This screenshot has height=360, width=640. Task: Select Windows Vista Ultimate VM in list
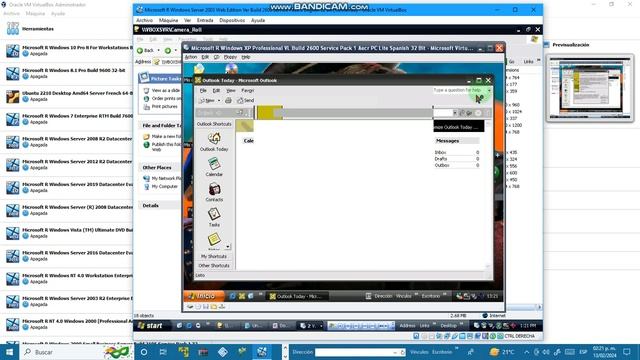[67, 233]
